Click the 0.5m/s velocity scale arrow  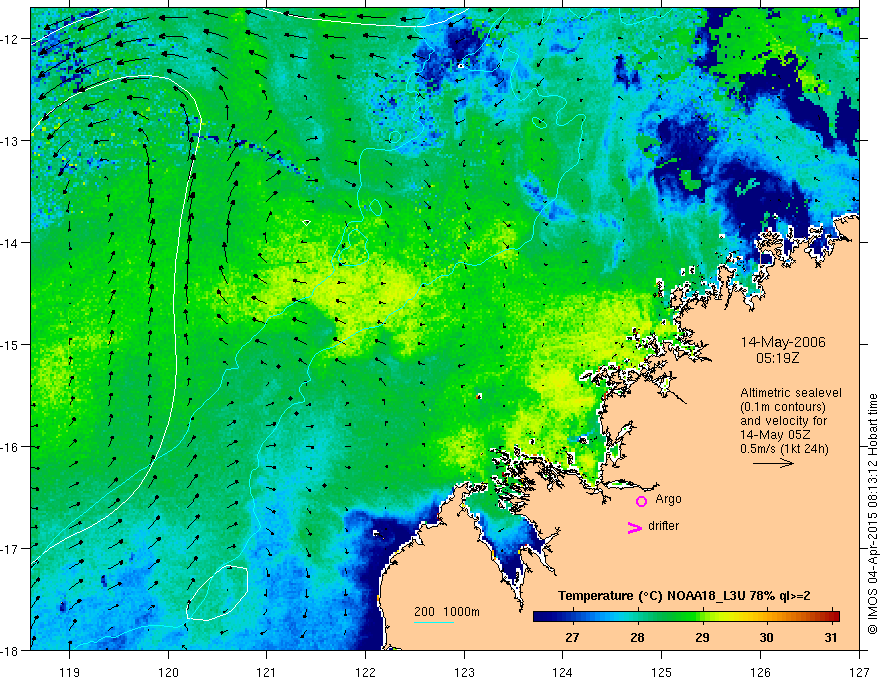[773, 463]
